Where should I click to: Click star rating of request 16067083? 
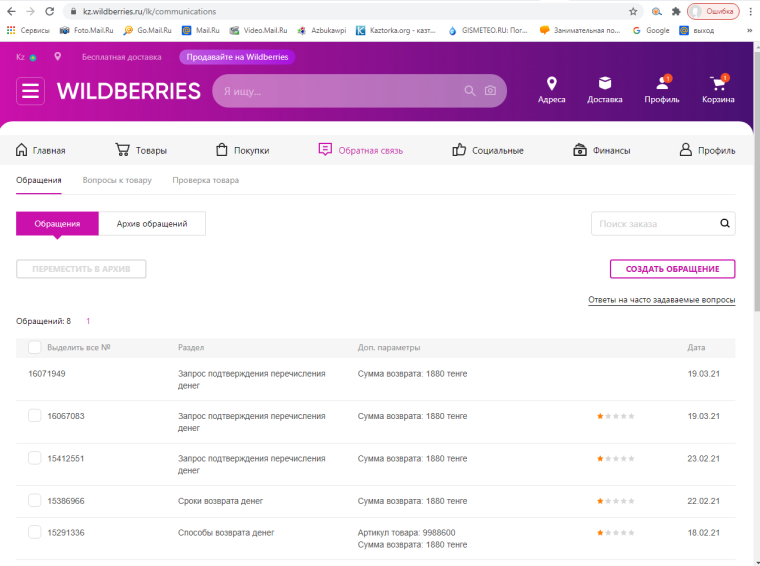616,416
